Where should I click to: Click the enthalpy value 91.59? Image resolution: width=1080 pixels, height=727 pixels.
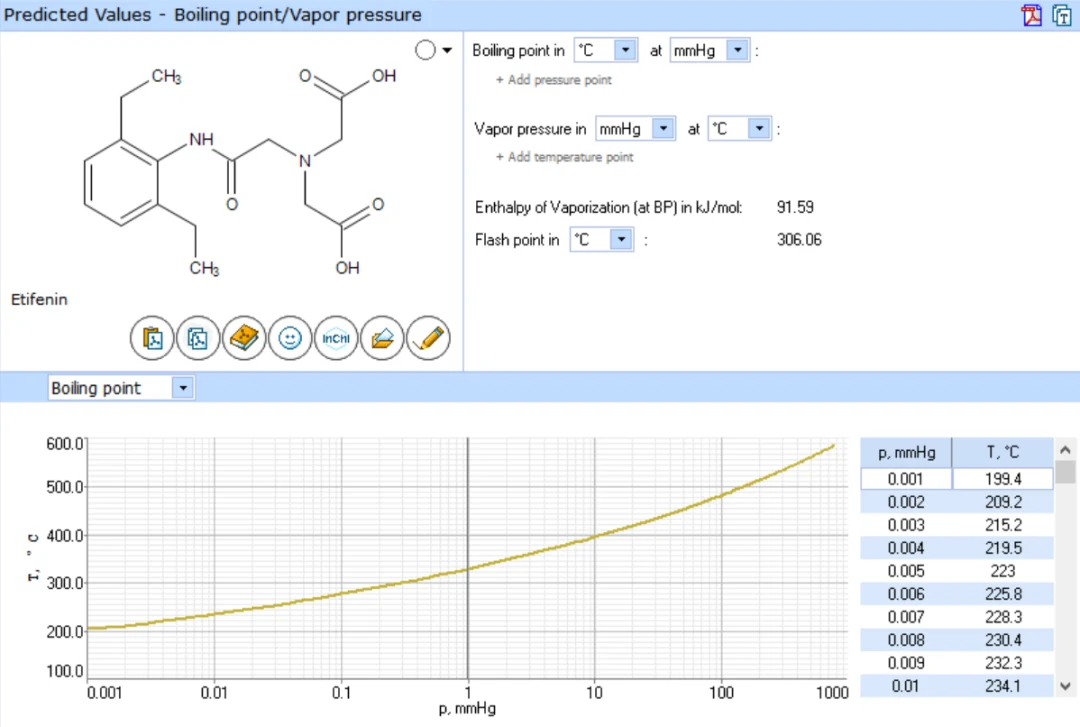[x=795, y=207]
